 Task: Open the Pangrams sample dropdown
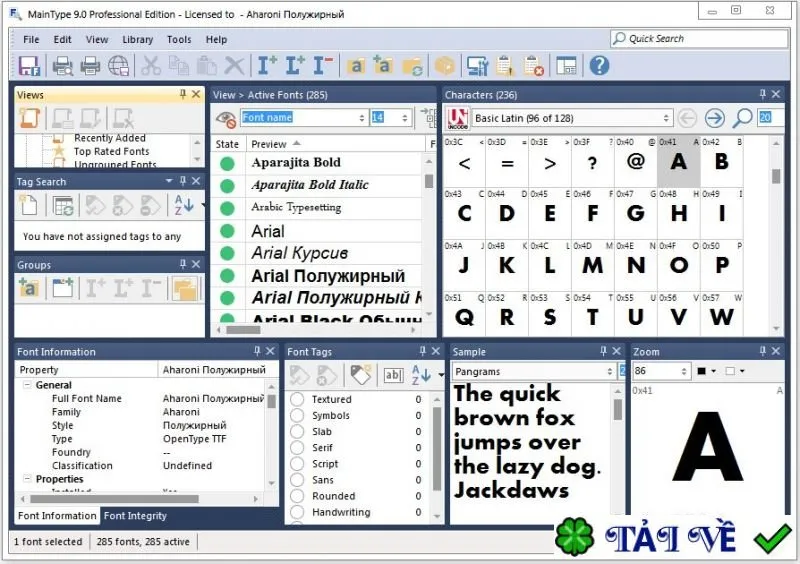click(x=610, y=372)
